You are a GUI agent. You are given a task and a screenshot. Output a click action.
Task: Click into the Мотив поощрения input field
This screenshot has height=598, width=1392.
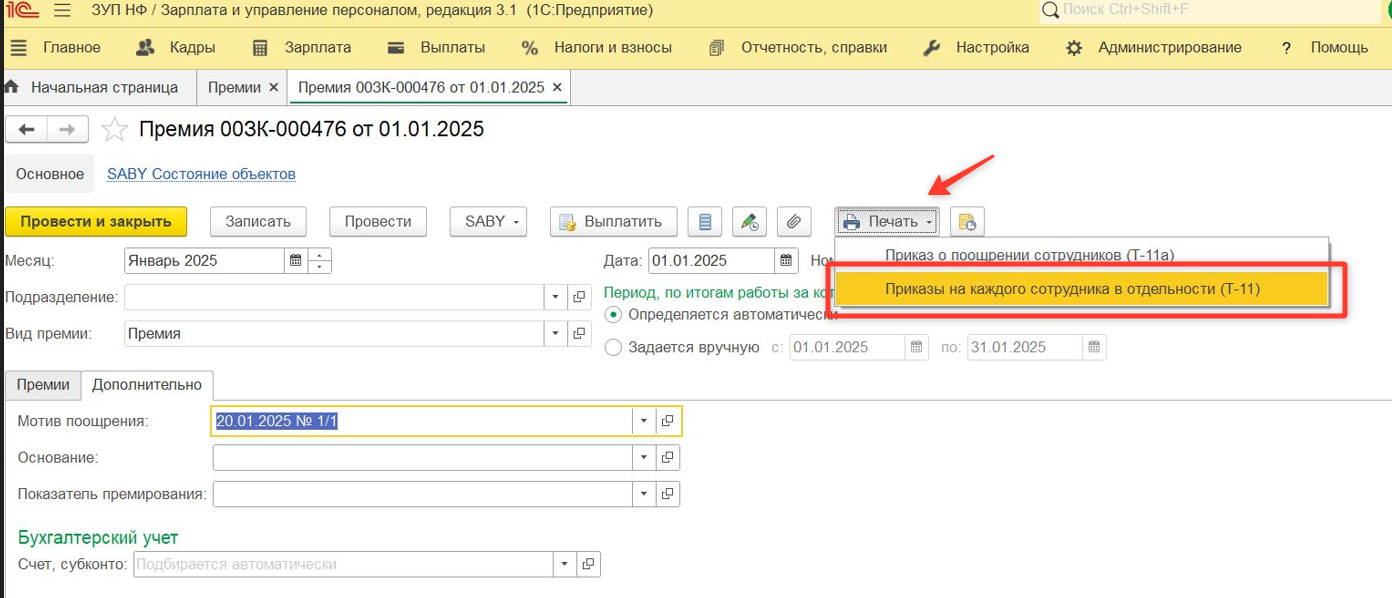point(420,422)
